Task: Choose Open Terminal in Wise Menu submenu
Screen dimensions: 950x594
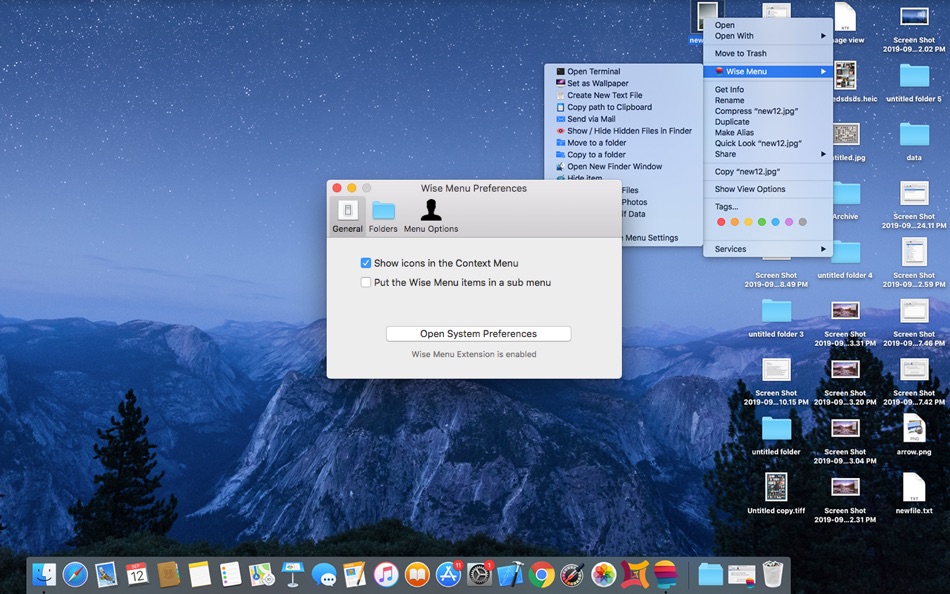Action: [x=623, y=72]
